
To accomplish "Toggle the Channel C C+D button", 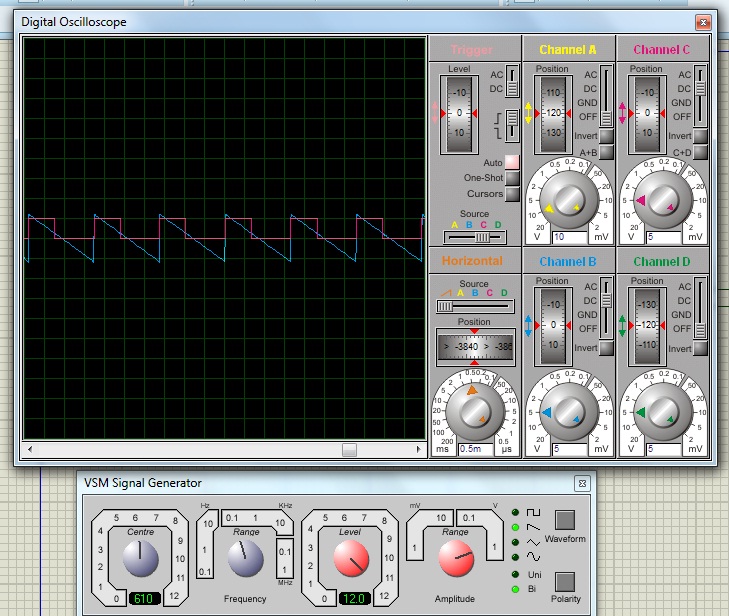I will [x=700, y=152].
